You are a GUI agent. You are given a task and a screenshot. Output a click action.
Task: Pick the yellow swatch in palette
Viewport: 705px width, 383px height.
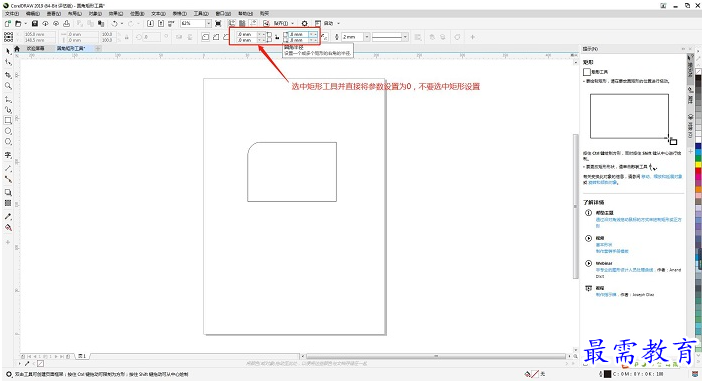click(x=698, y=165)
